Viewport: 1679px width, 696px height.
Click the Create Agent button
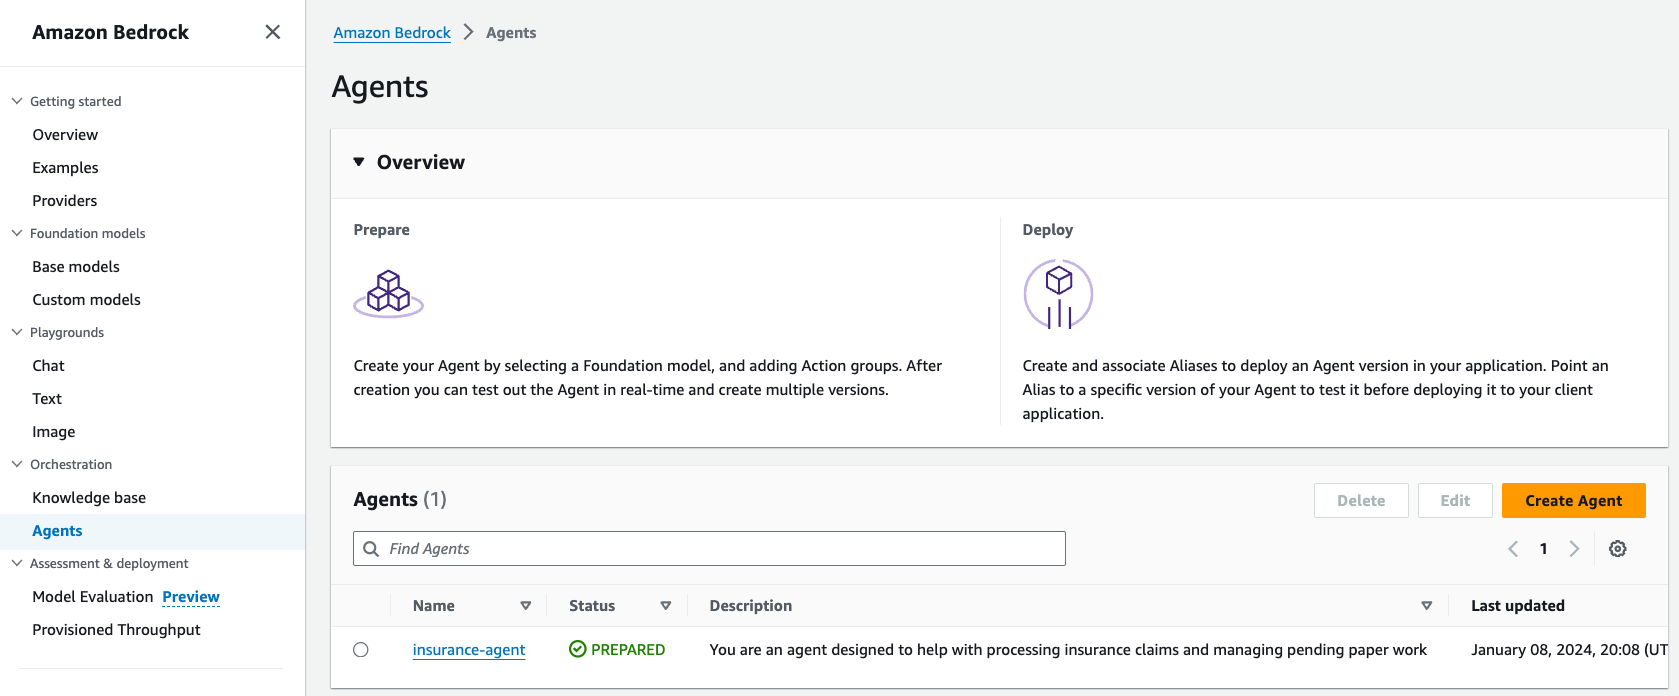1573,501
